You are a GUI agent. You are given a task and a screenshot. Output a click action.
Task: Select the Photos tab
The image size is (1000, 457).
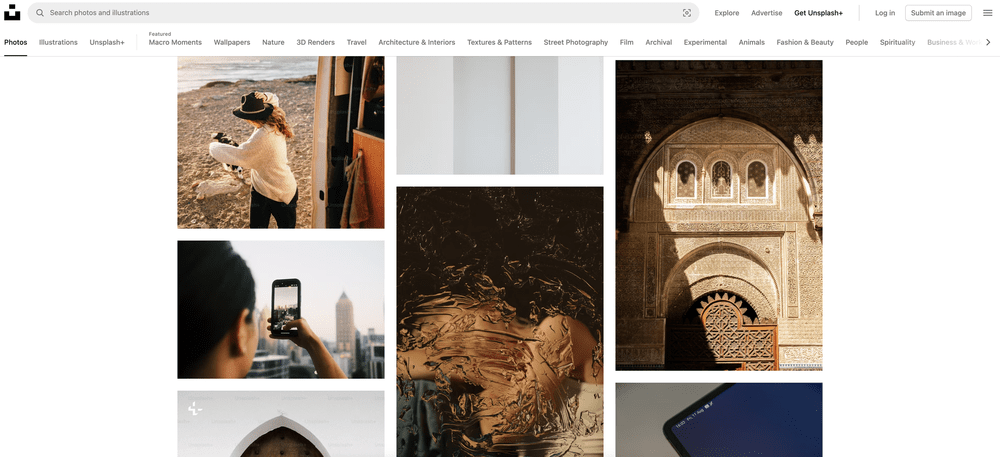tap(15, 43)
